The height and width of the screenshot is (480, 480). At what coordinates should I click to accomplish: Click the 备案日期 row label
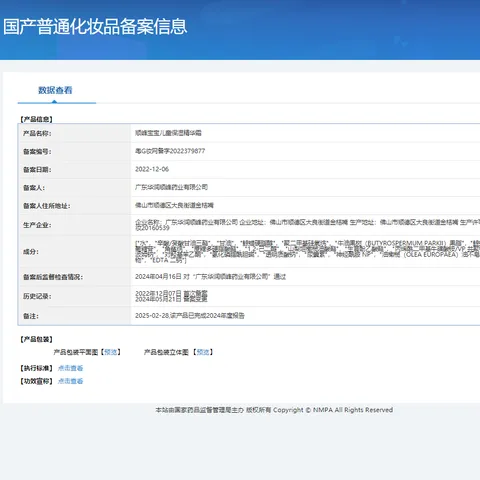click(x=37, y=170)
